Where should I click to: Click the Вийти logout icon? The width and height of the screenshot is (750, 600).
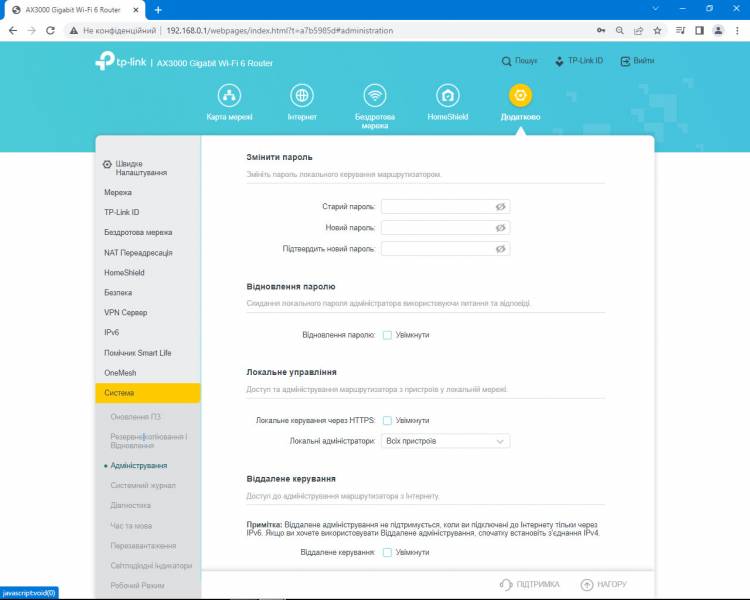[625, 61]
